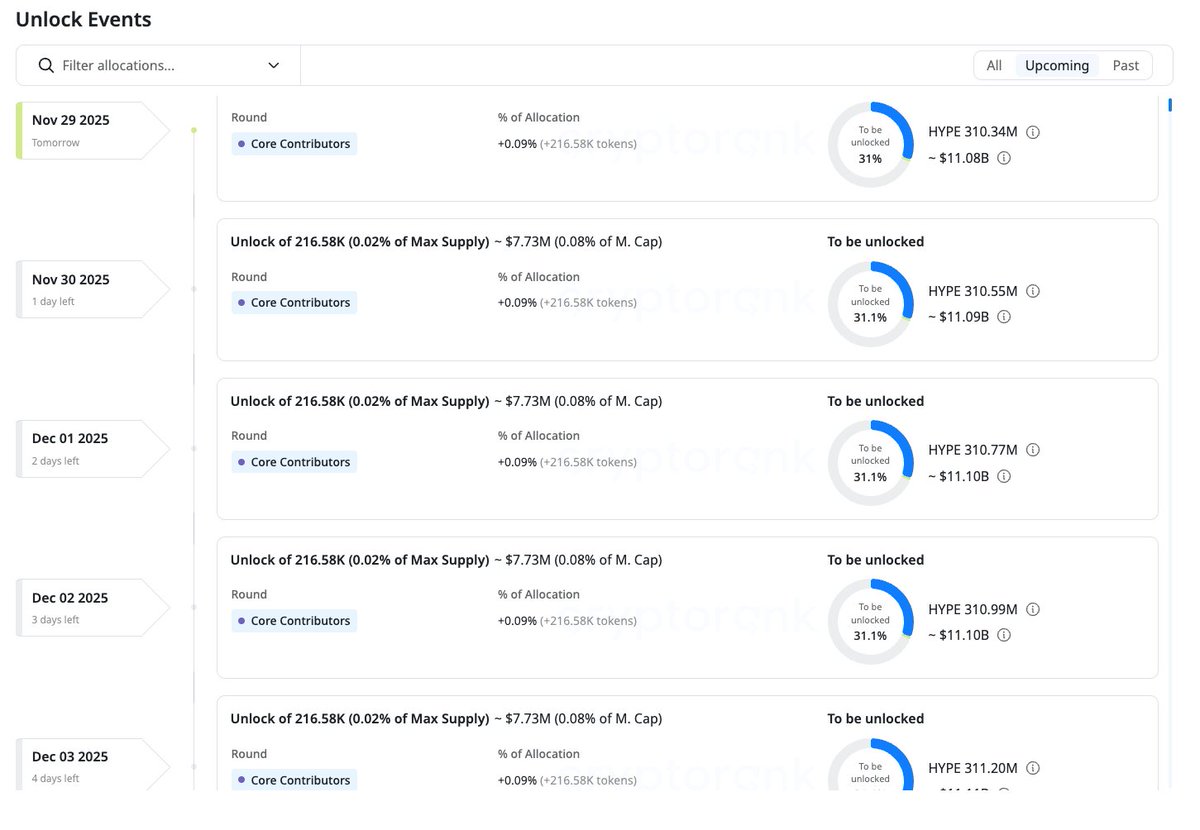This screenshot has width=1200, height=830.
Task: Switch to the All tab
Action: coord(994,65)
